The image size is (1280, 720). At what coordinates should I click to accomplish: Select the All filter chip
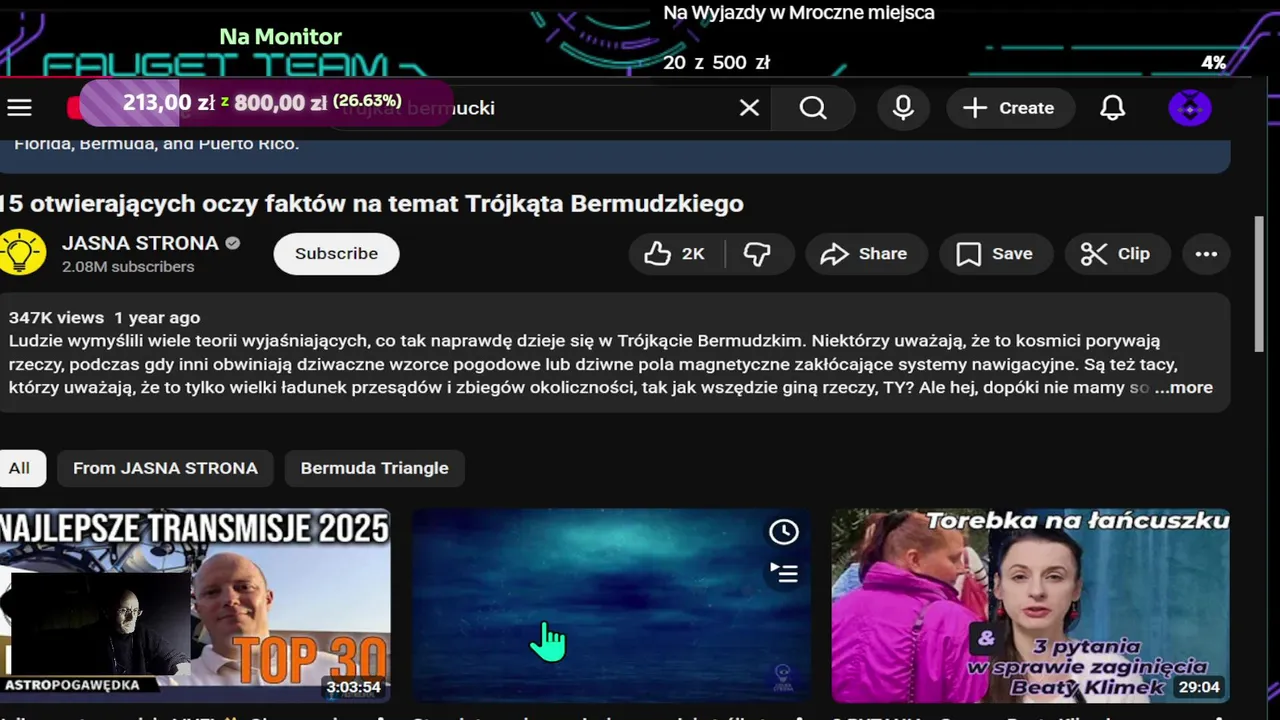20,468
